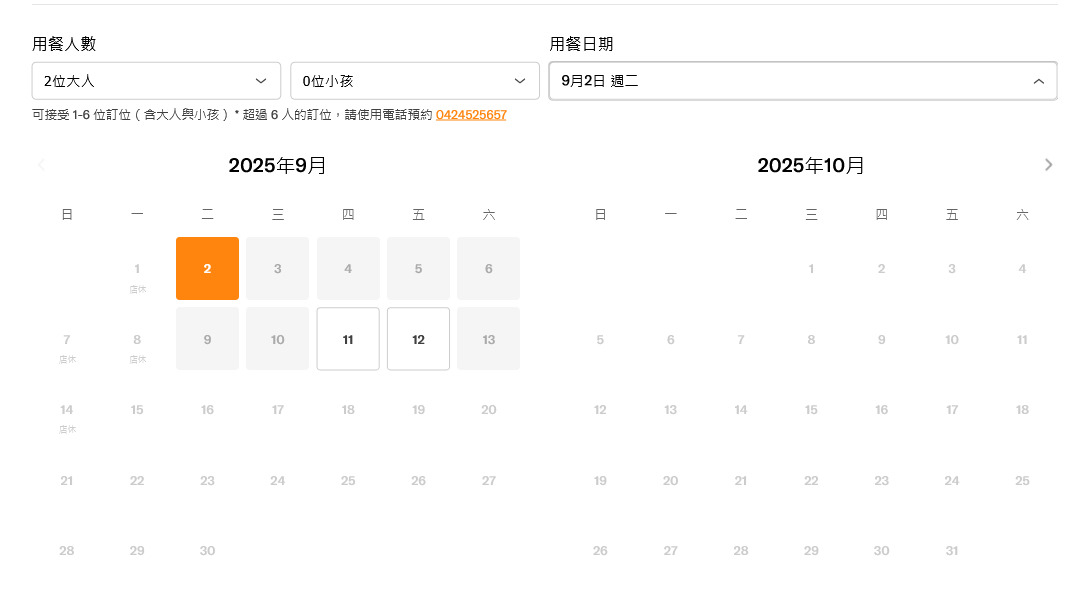The image size is (1070, 598).
Task: Open the children count dropdown
Action: (414, 81)
